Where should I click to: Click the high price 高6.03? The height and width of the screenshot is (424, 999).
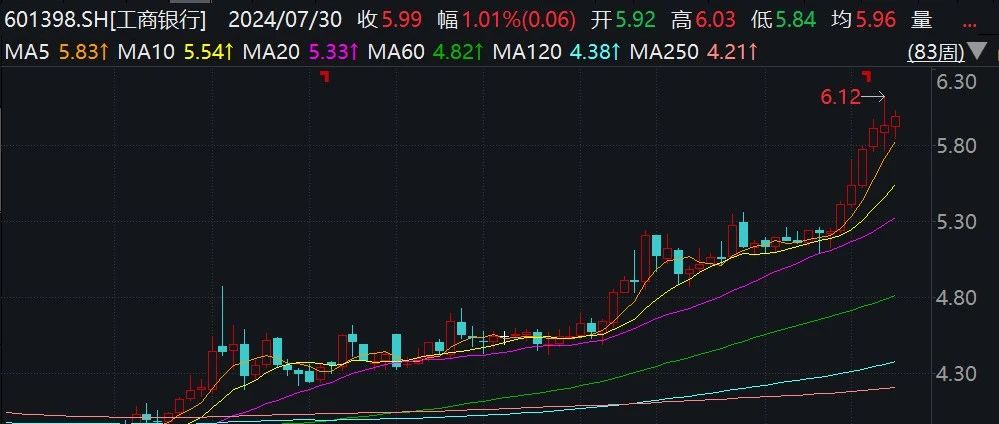point(703,20)
